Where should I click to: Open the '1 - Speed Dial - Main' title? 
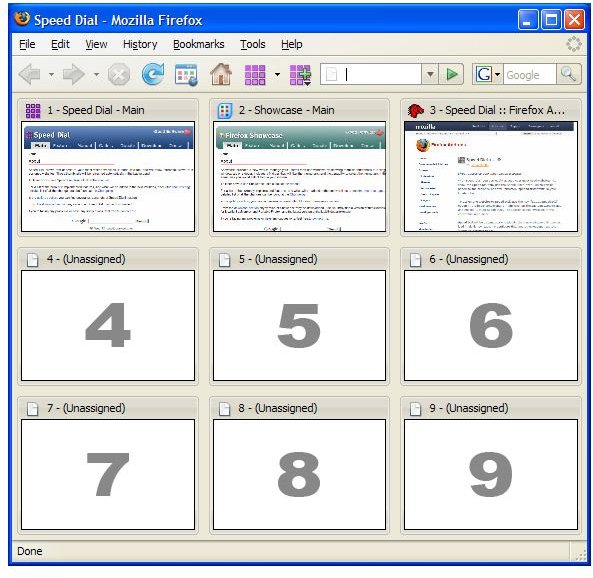pyautogui.click(x=96, y=110)
